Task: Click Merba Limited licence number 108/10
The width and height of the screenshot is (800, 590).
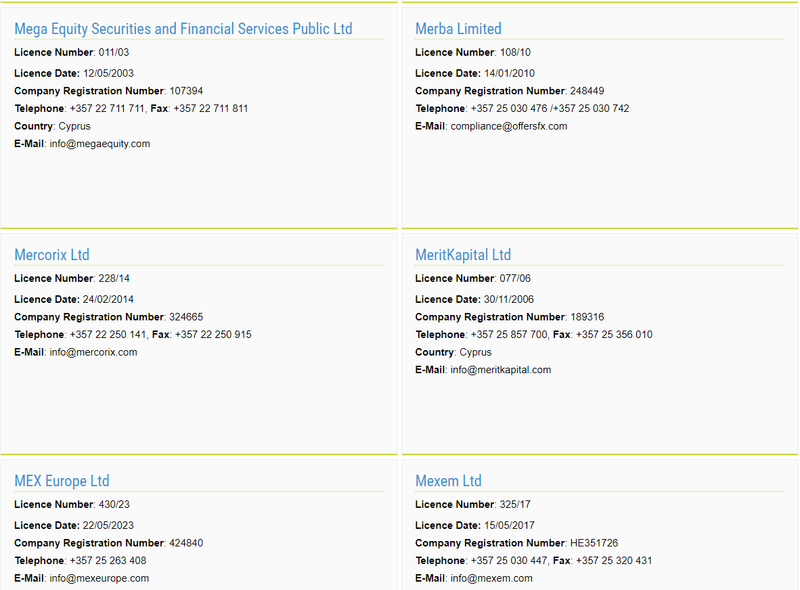Action: 515,52
